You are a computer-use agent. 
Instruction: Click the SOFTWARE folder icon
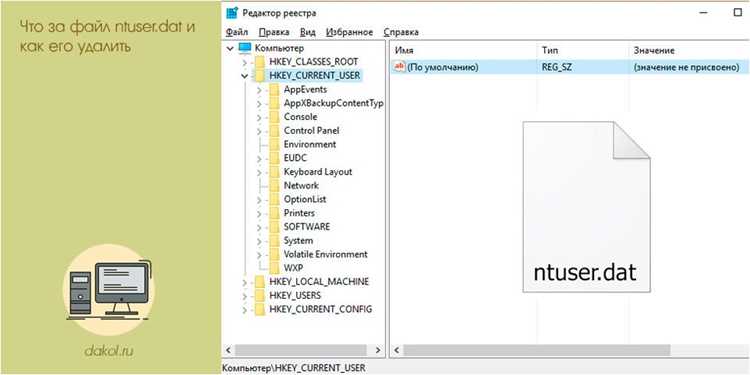[274, 227]
